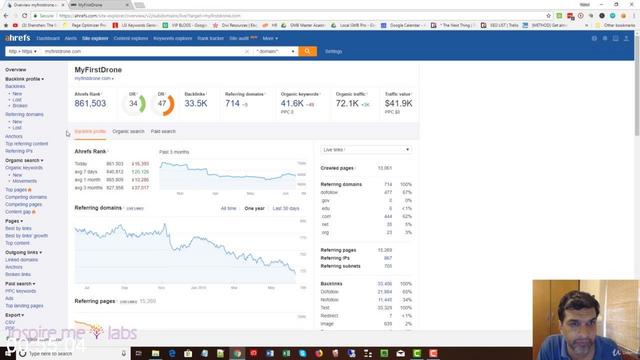Screen dimensions: 640x360
Task: Expand myfirstdrone.com URL dropdown under title
Action: (94, 78)
